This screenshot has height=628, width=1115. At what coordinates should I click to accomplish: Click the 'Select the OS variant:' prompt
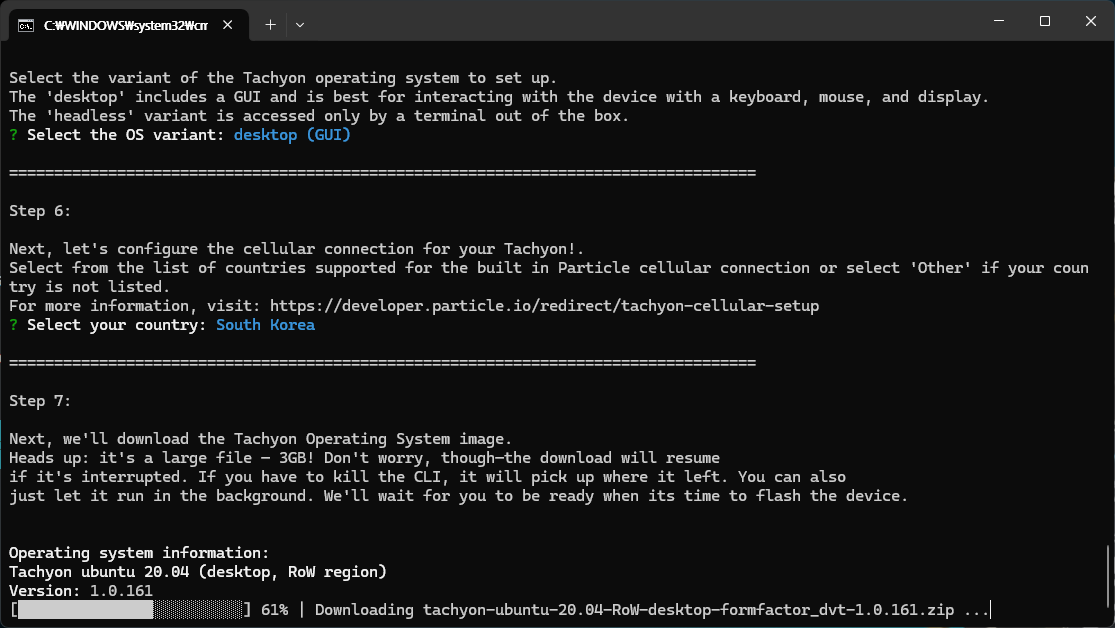(125, 135)
